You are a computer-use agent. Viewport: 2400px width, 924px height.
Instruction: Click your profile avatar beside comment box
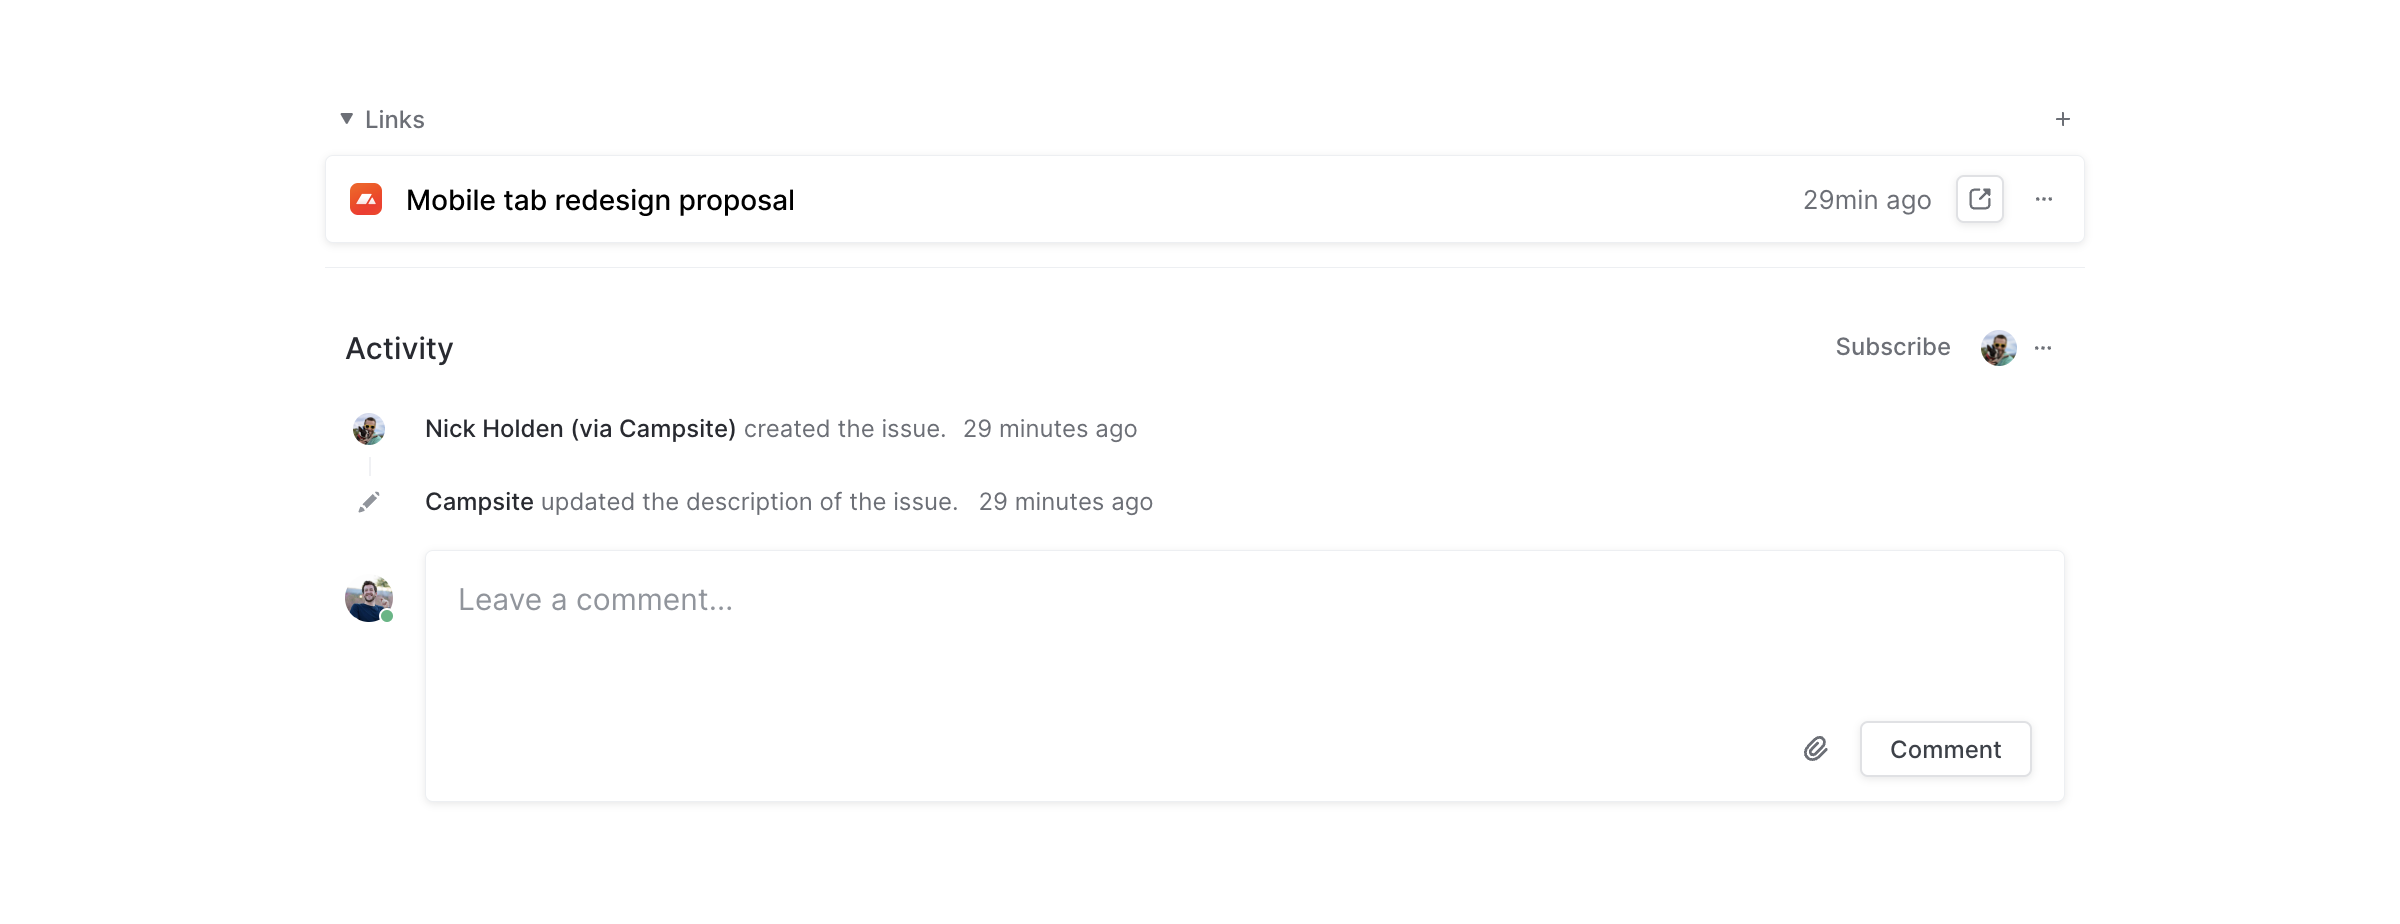tap(369, 600)
